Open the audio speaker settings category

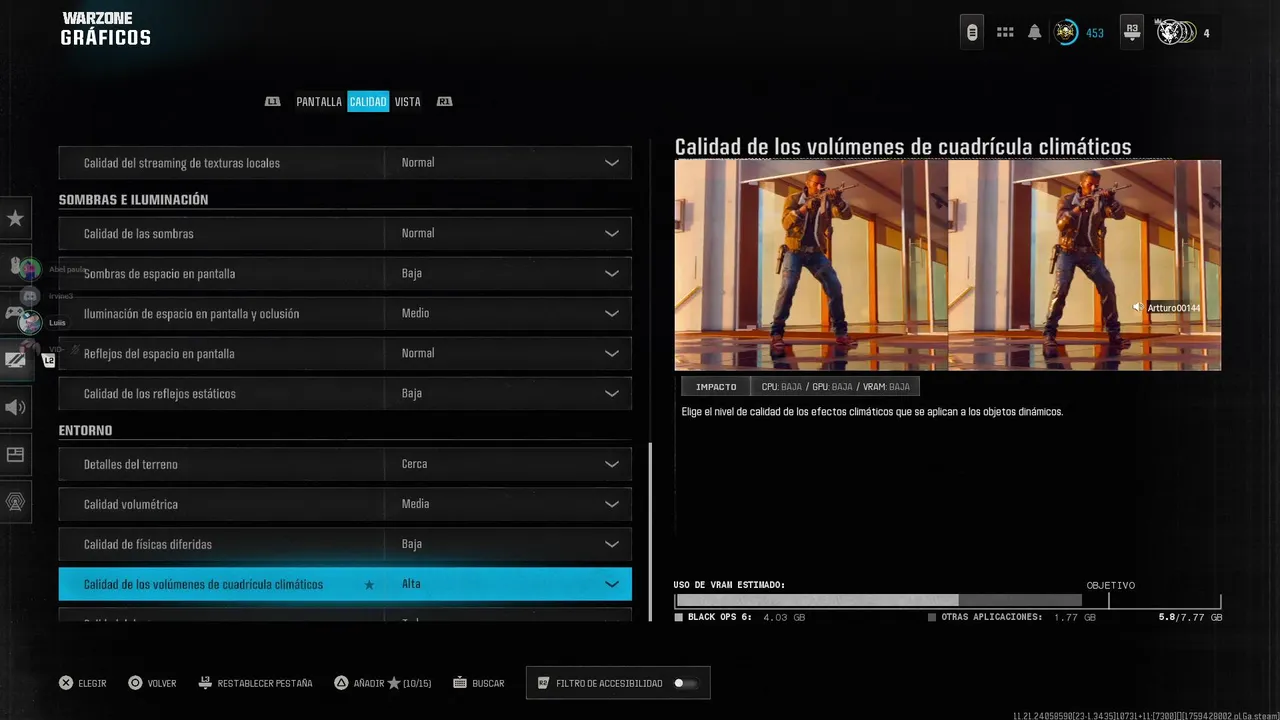(x=15, y=407)
